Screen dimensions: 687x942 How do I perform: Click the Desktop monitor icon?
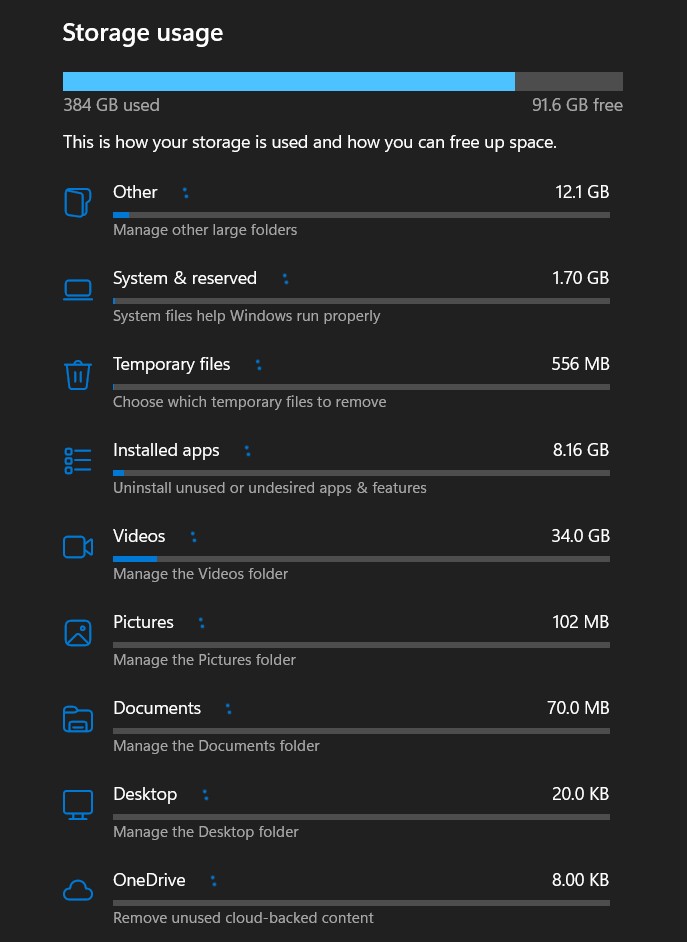pos(78,804)
